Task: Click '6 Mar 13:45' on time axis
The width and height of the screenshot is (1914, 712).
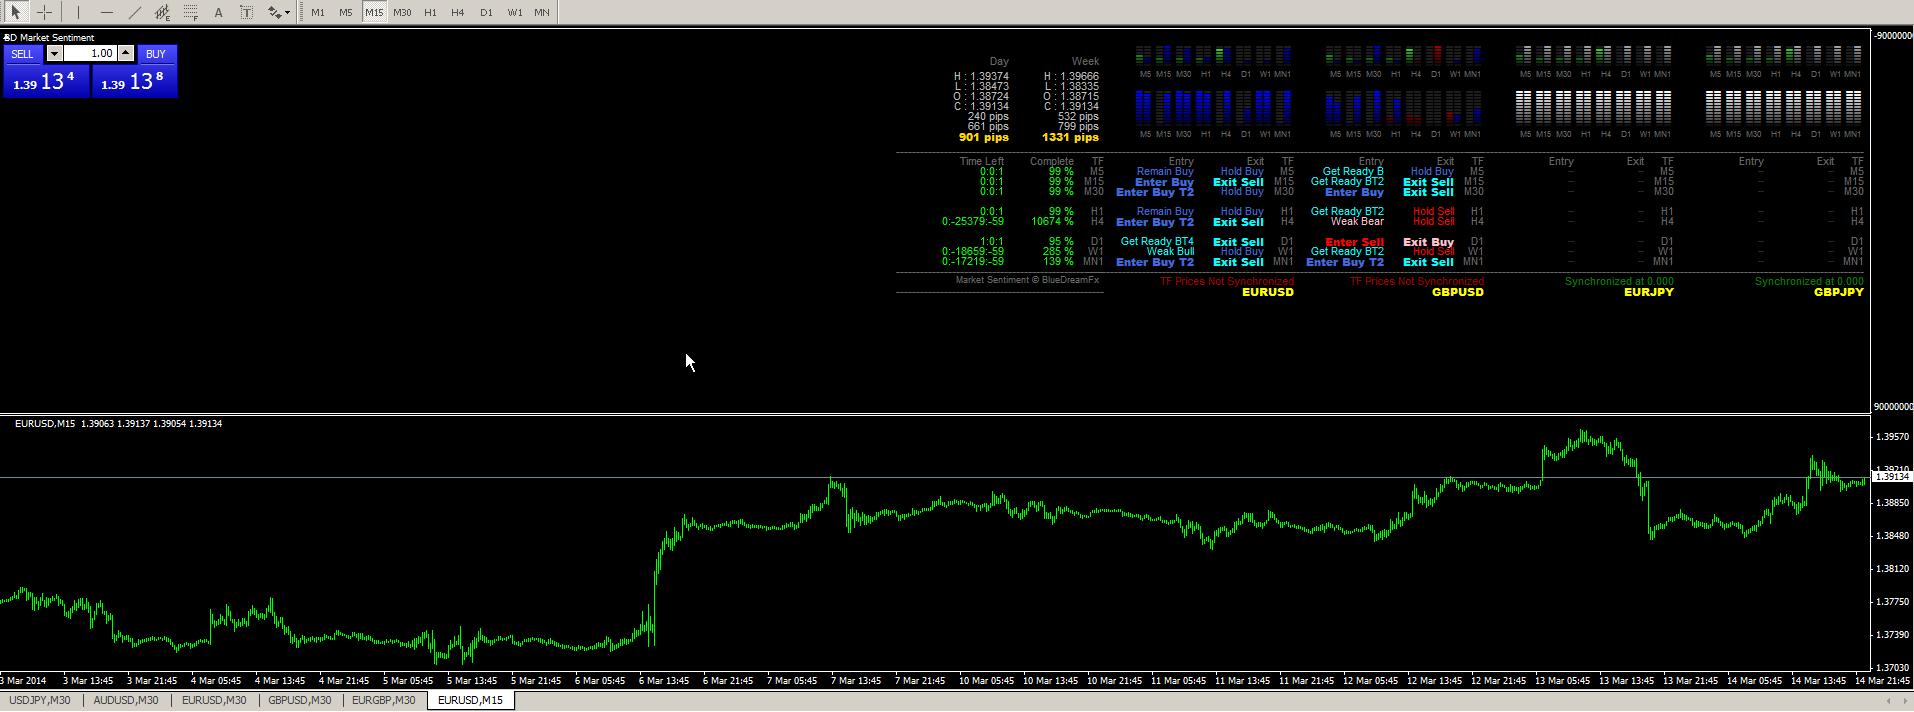Action: tap(664, 681)
